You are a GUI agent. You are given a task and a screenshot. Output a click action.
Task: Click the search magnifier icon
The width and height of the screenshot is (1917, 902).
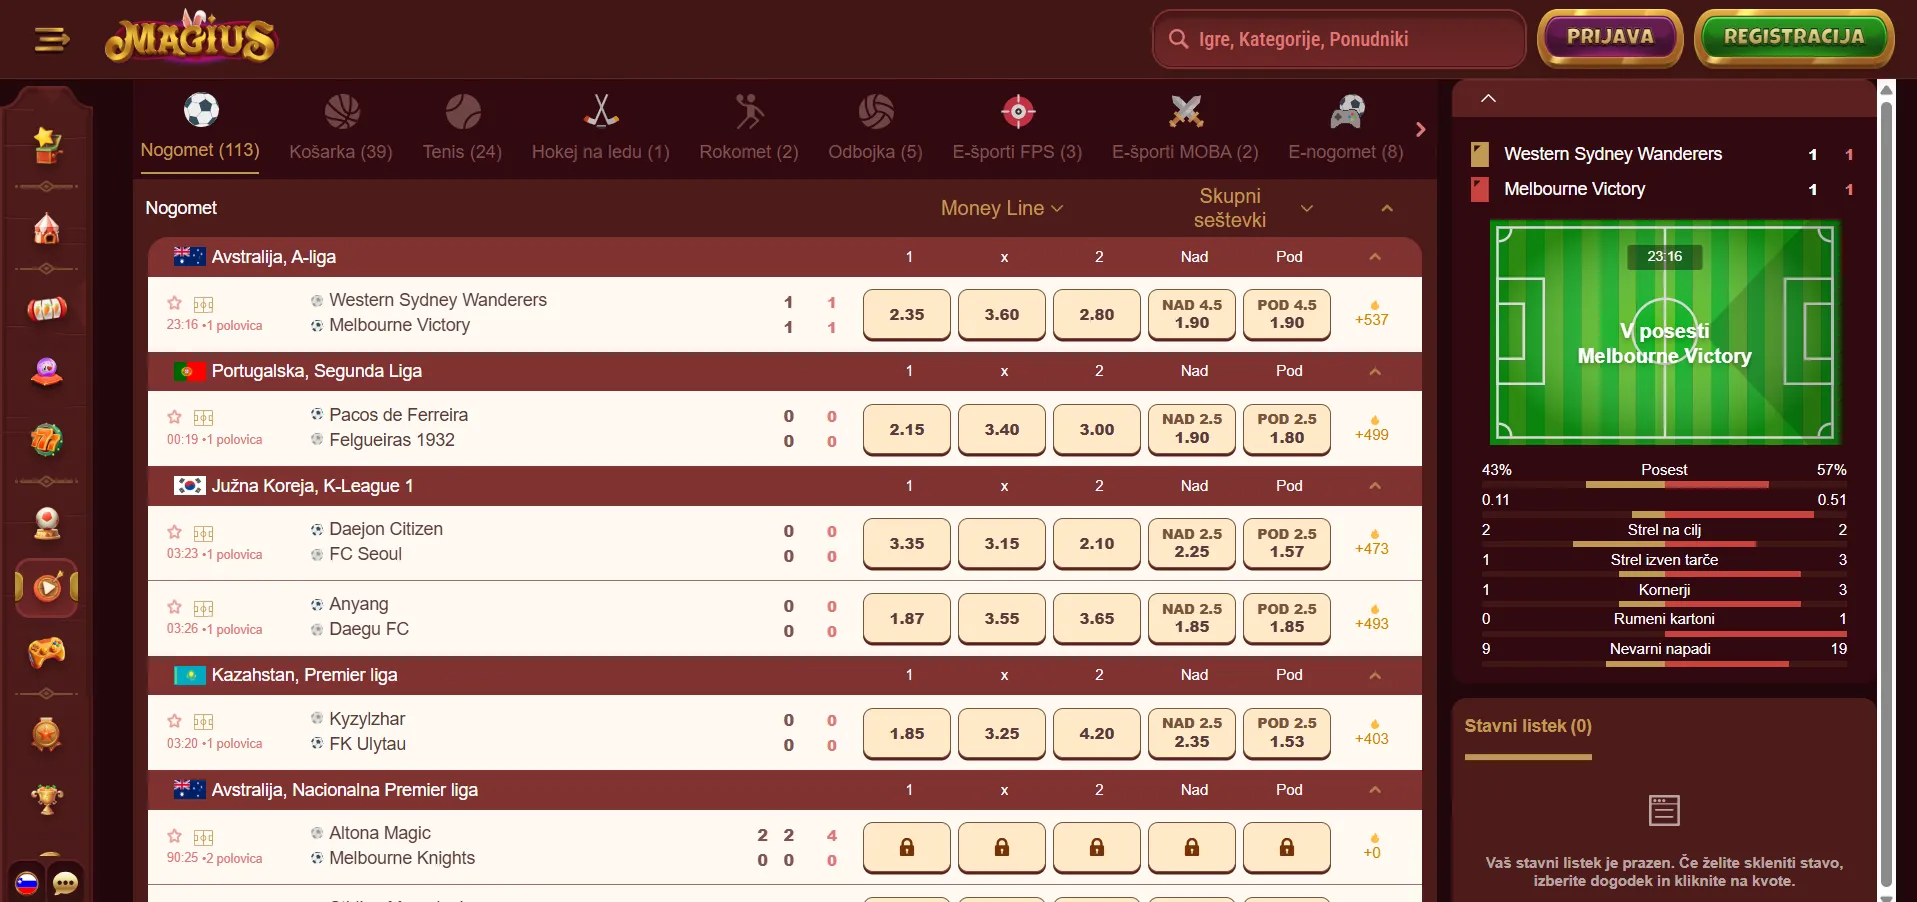(1178, 39)
